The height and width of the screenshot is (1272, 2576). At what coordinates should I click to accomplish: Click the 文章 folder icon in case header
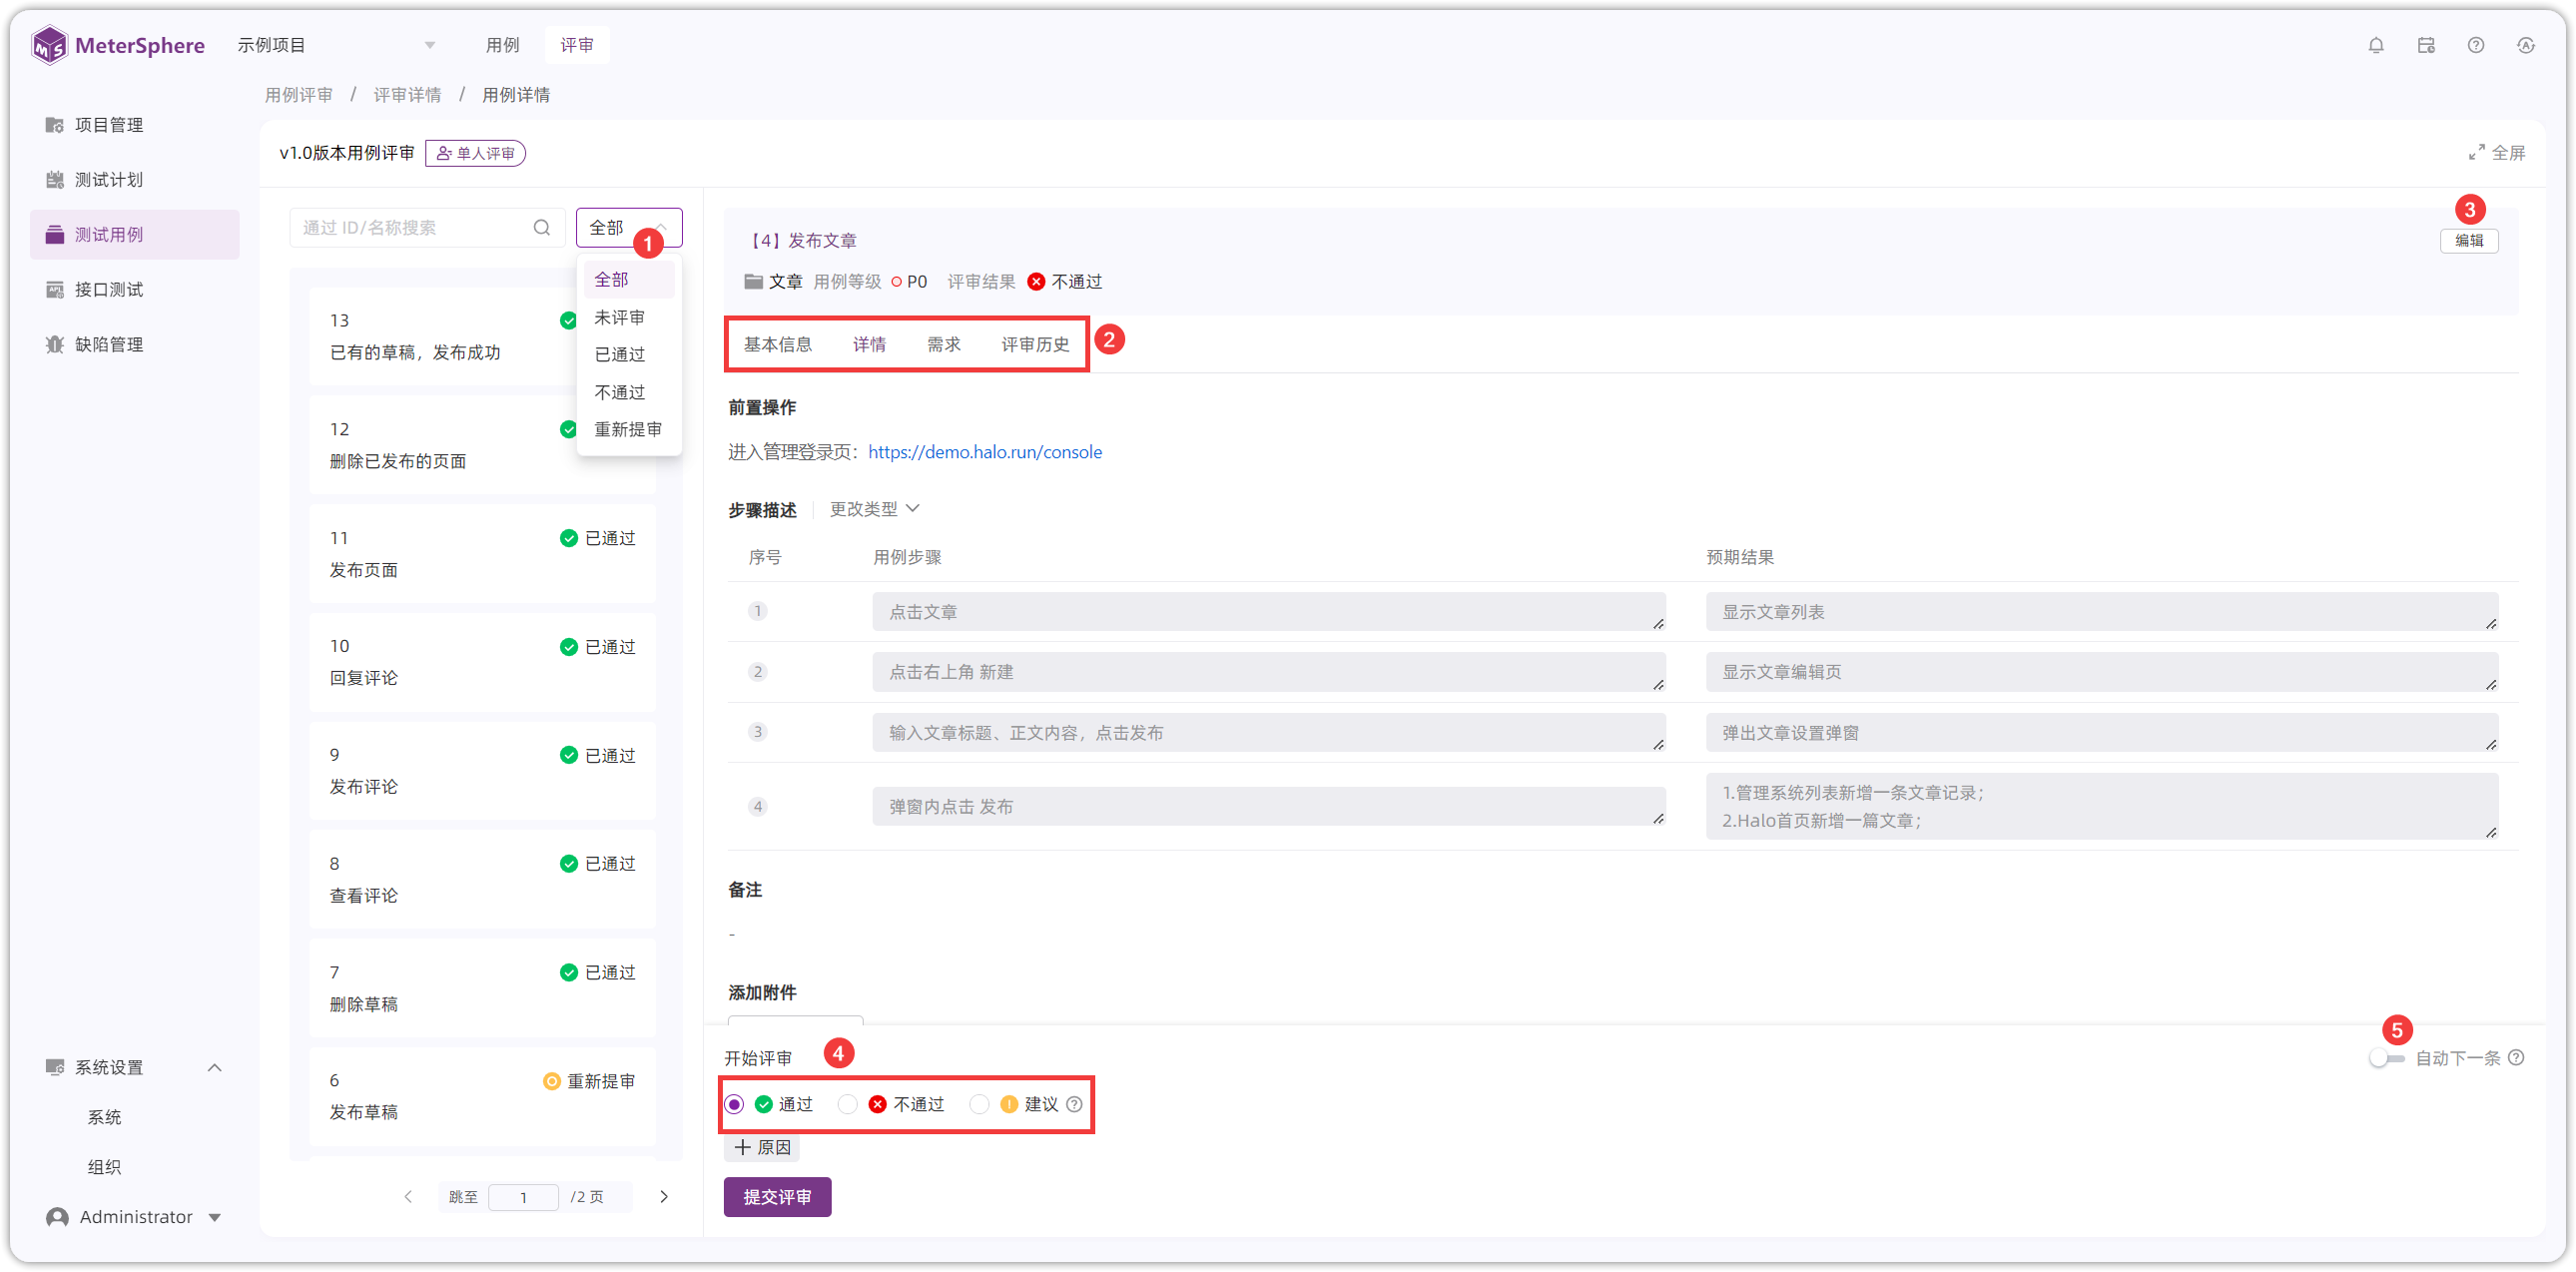753,281
